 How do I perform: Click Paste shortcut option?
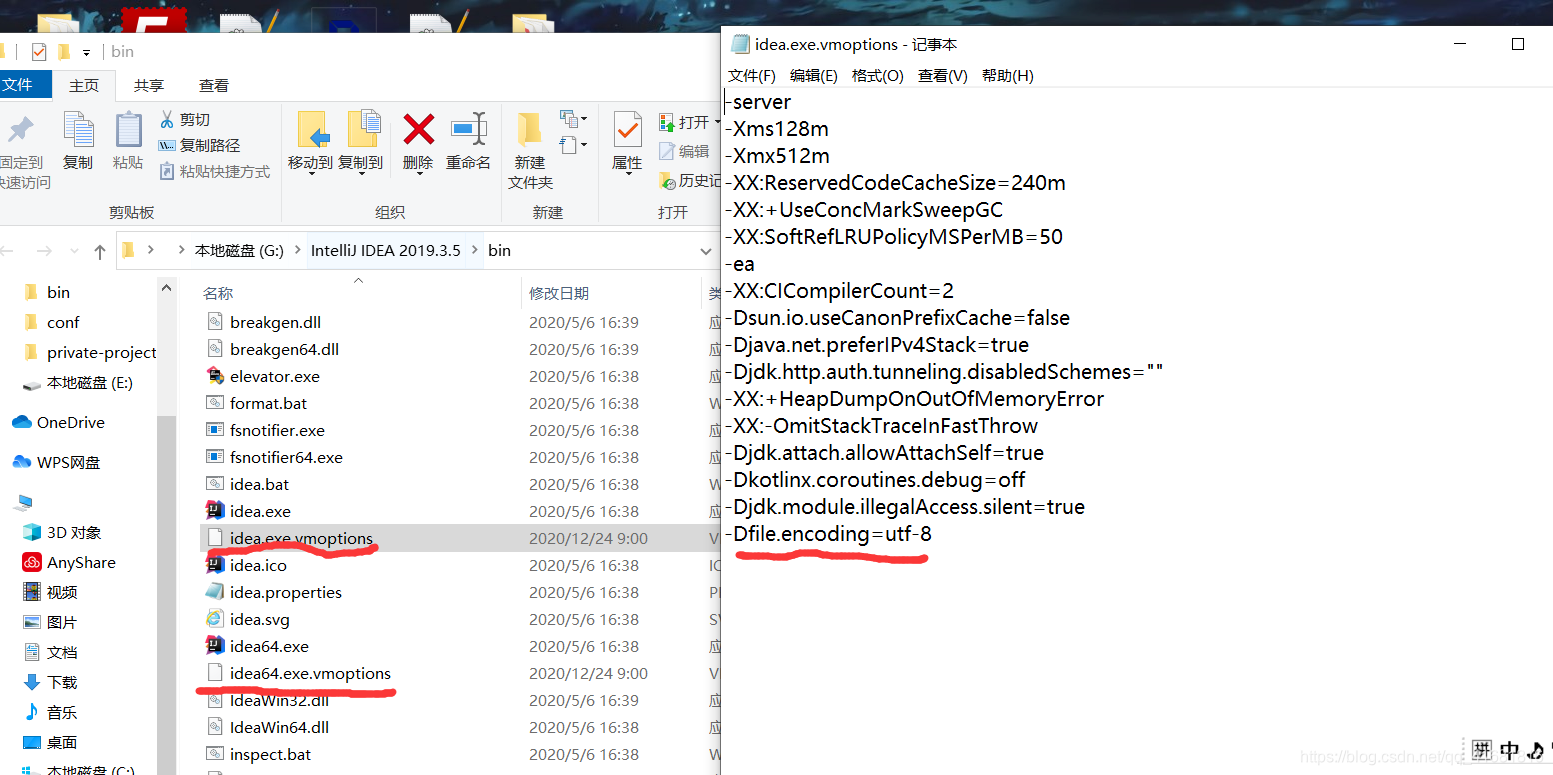coord(215,172)
